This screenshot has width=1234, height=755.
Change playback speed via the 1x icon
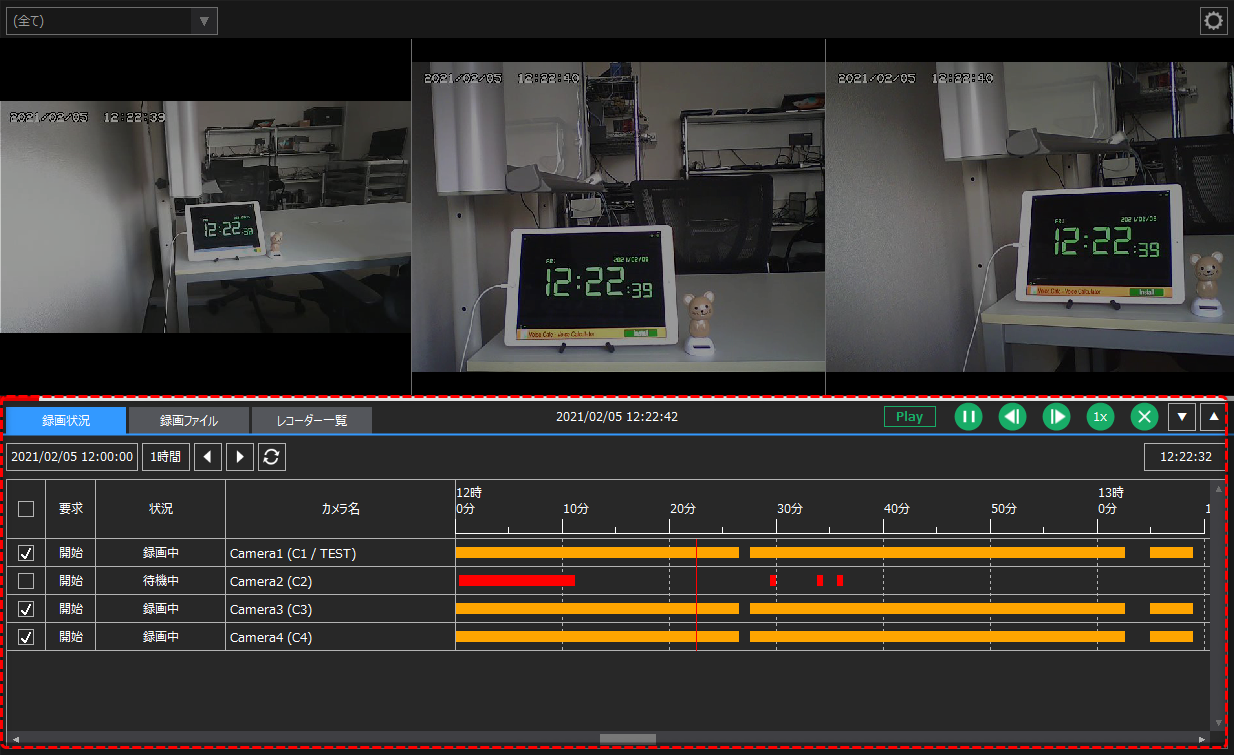click(1100, 417)
